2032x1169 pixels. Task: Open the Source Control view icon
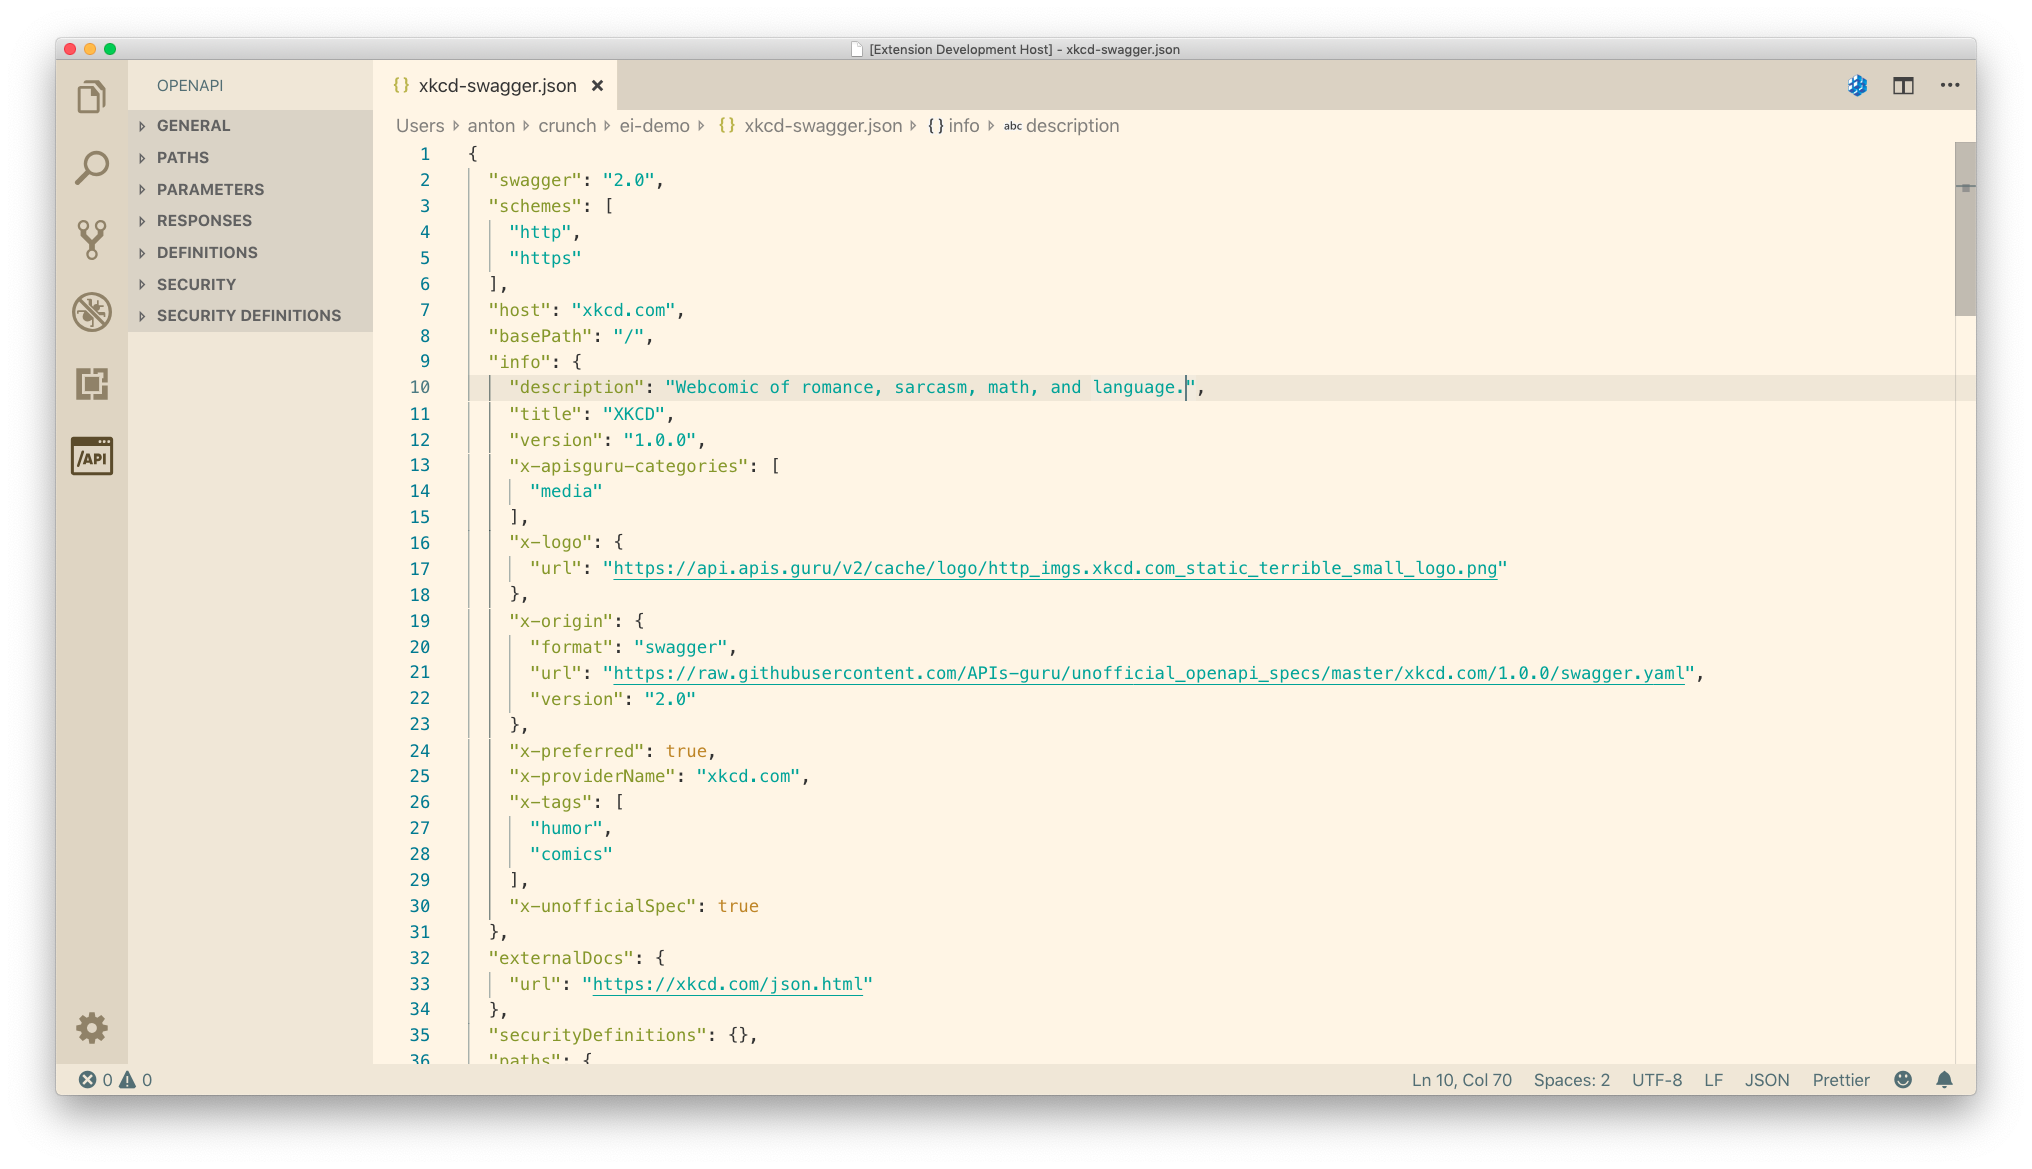coord(92,240)
